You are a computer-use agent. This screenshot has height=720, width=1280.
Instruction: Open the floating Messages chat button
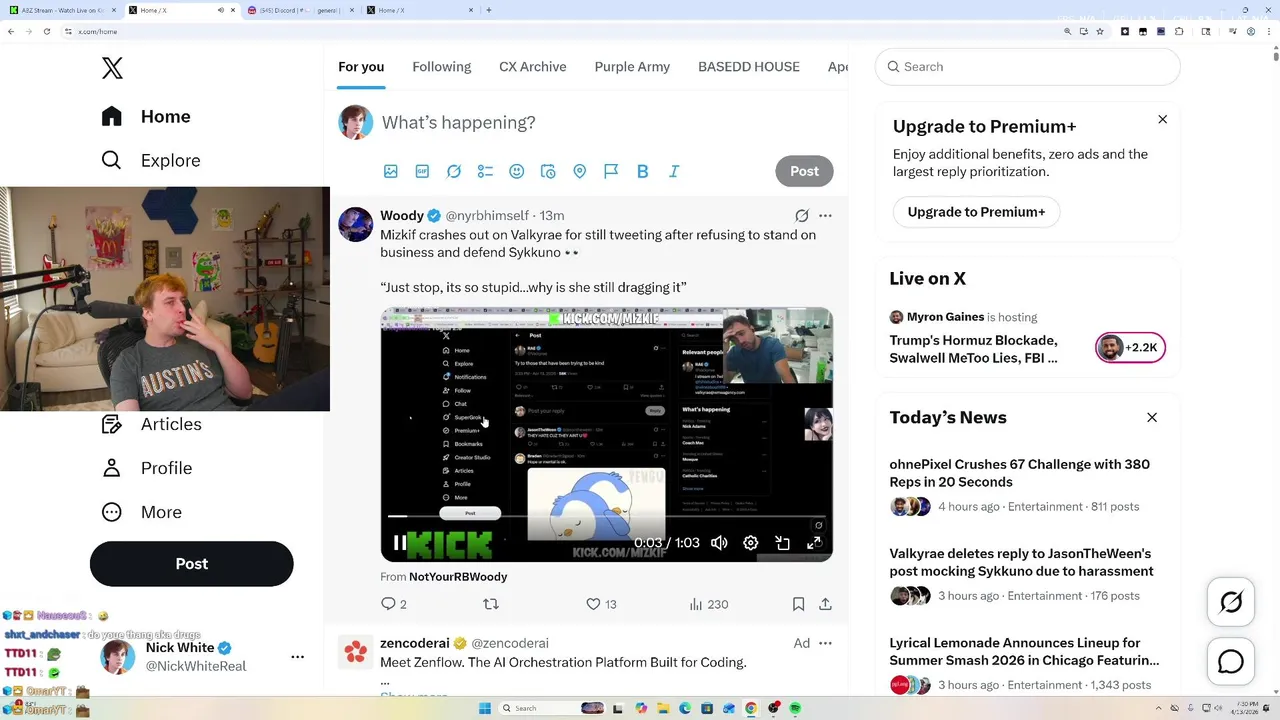[x=1231, y=662]
